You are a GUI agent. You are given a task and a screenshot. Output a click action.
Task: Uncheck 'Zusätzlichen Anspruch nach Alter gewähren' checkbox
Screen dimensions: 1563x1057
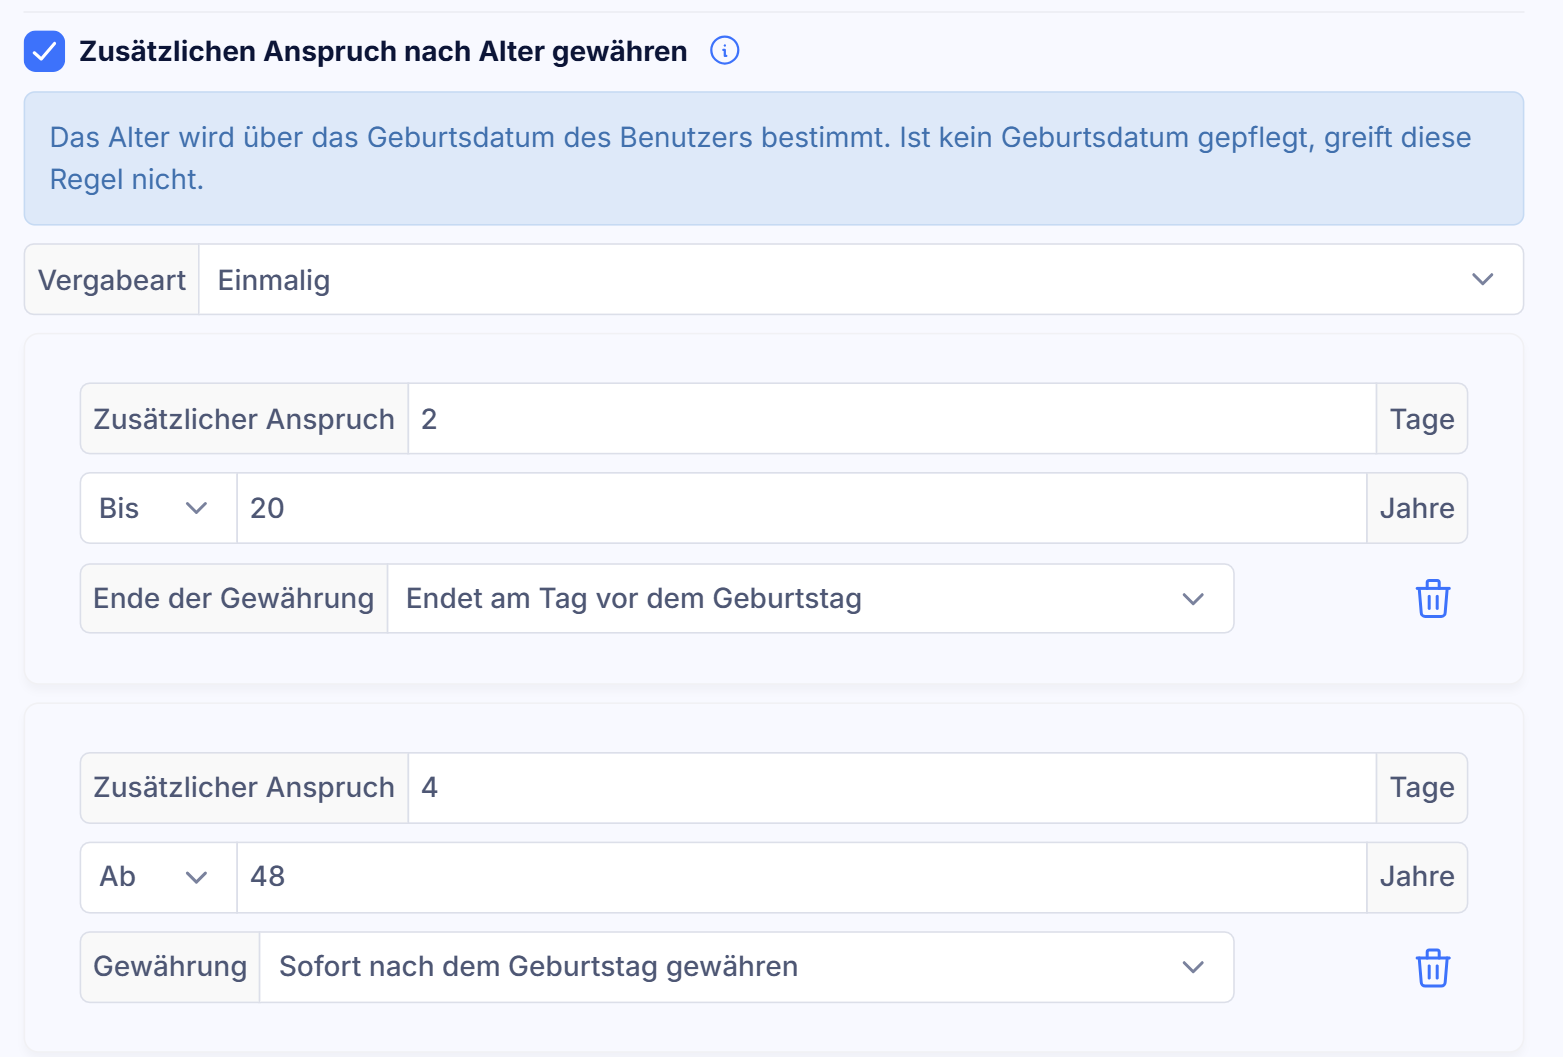(44, 51)
